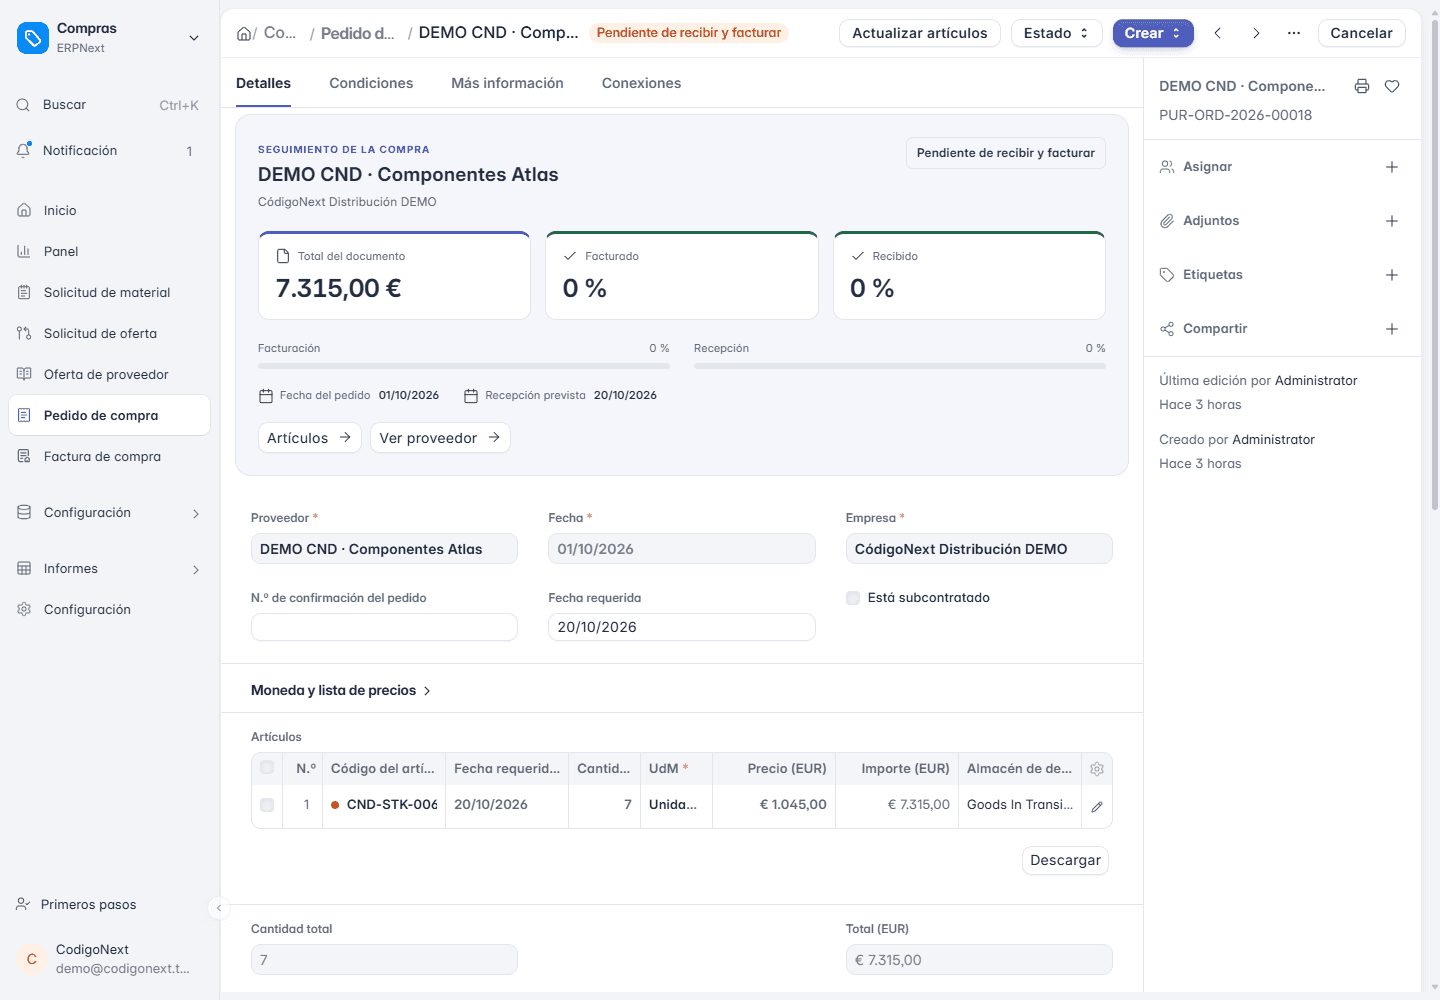This screenshot has width=1440, height=1000.
Task: Add a tag with Etiquetas plus icon
Action: point(1392,275)
